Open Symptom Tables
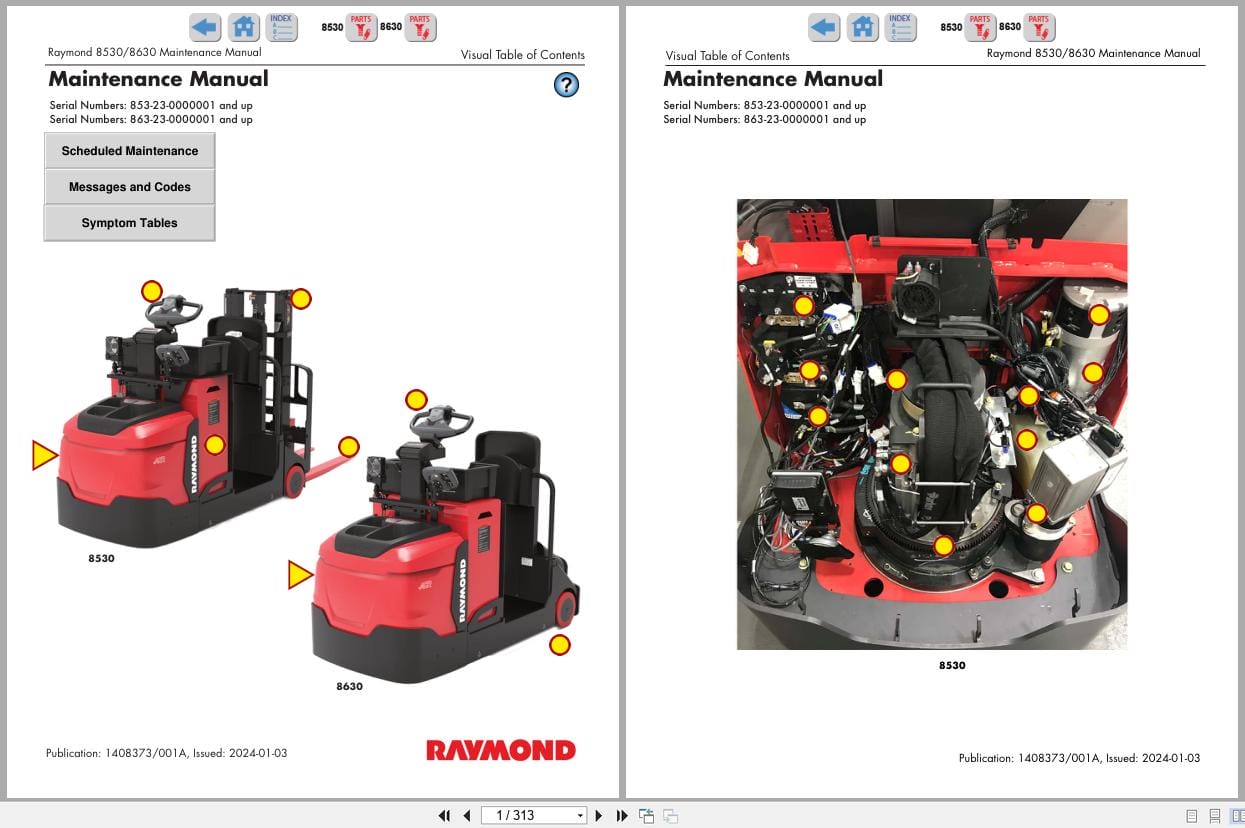The image size is (1245, 828). tap(130, 223)
